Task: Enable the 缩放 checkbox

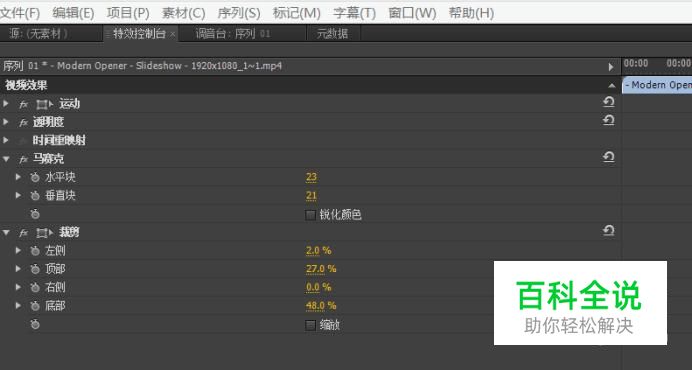Action: tap(310, 325)
